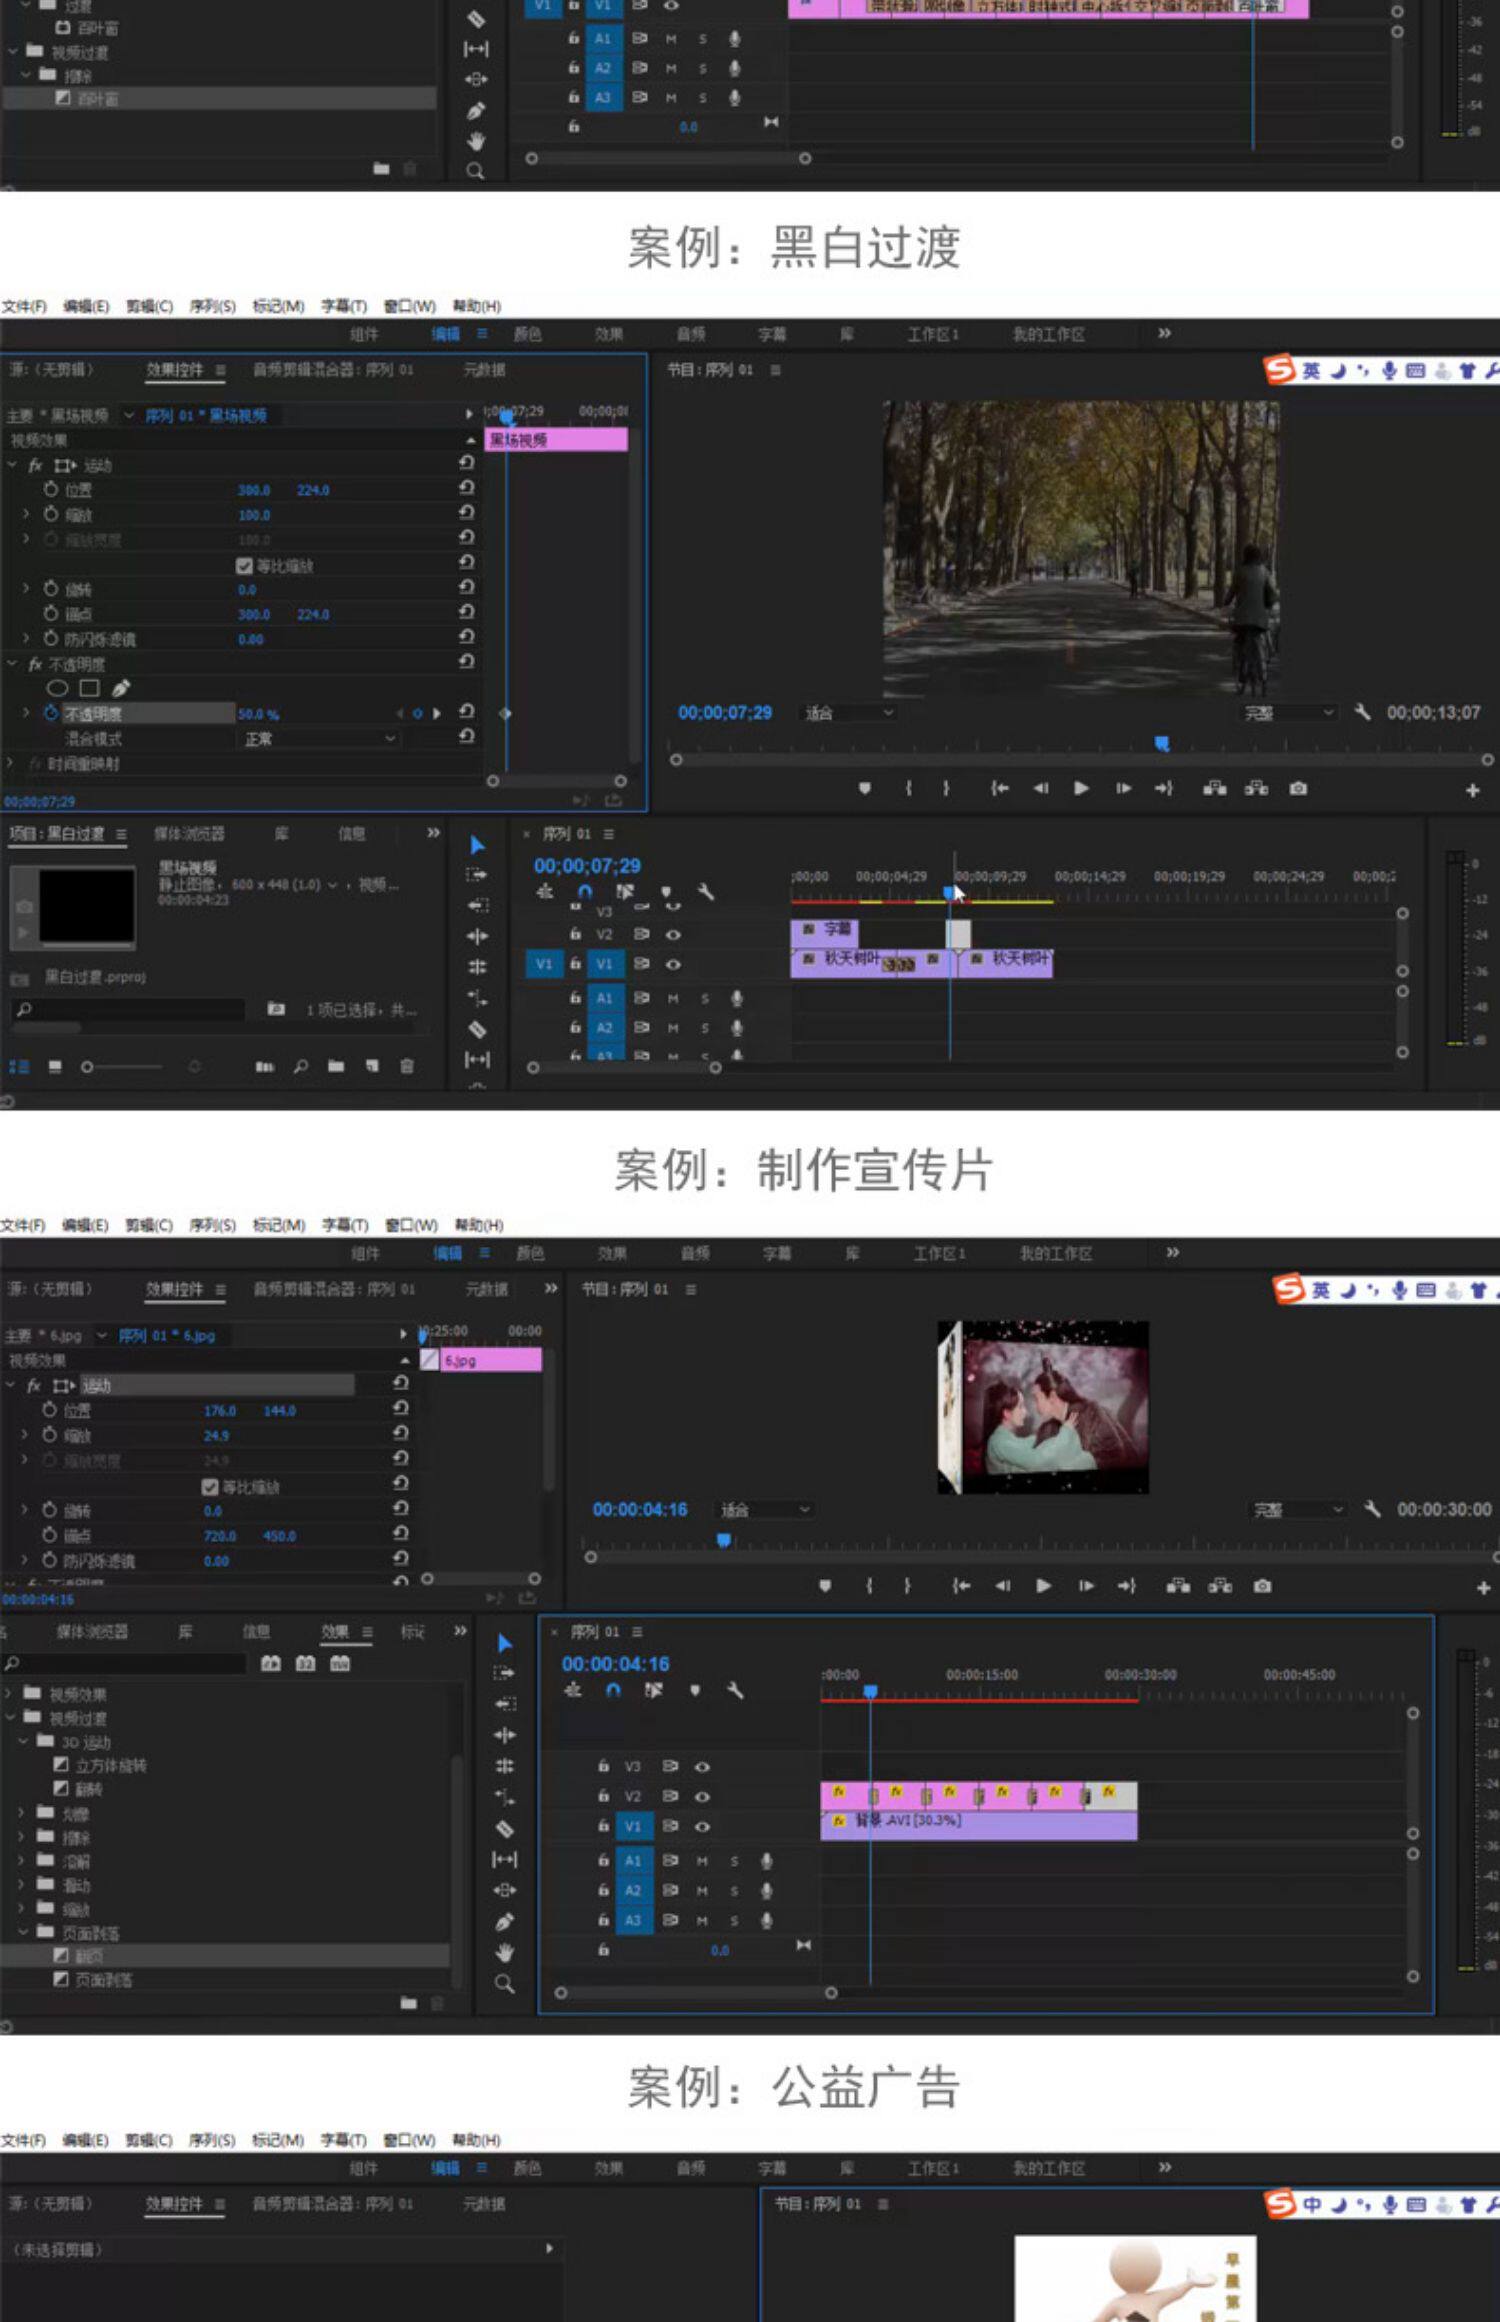Image resolution: width=1500 pixels, height=2322 pixels.
Task: Click the first accelerated-effects filter icon in Effects panel
Action: (271, 1663)
